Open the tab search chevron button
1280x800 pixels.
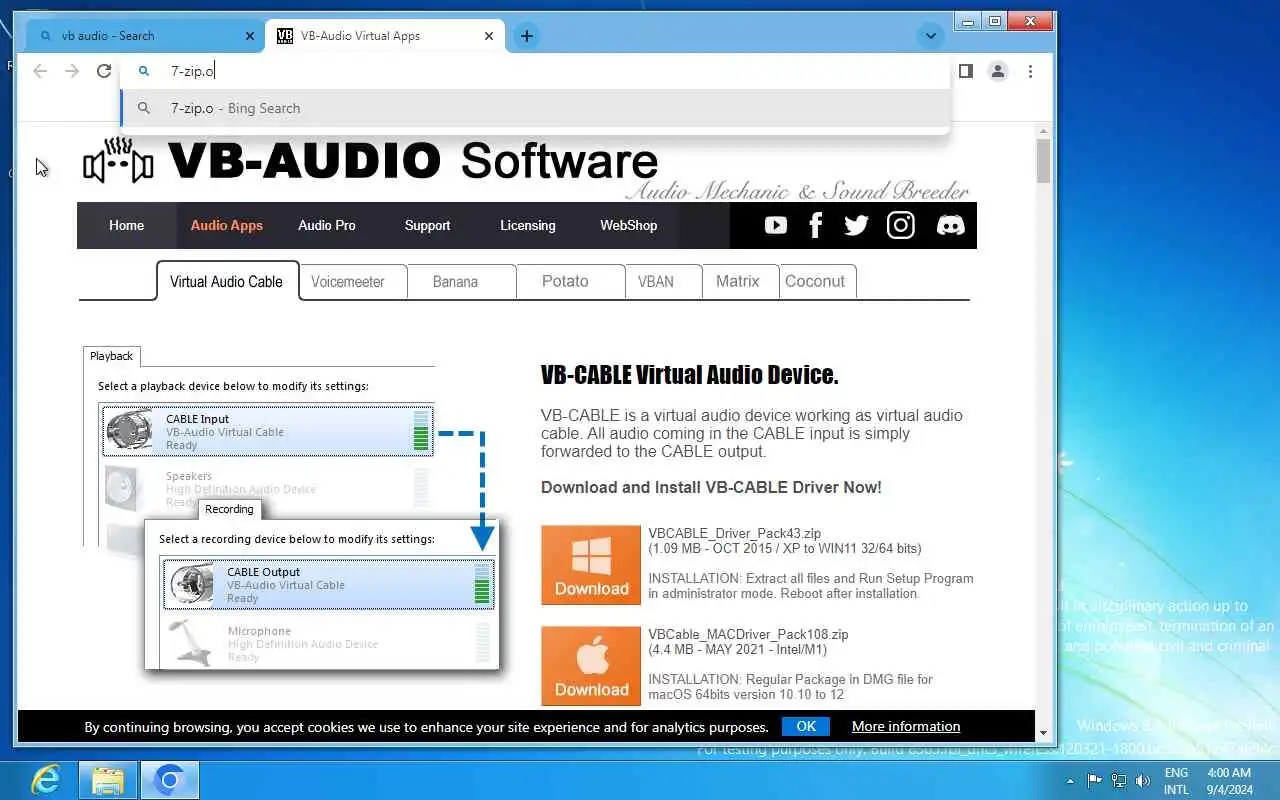[931, 36]
